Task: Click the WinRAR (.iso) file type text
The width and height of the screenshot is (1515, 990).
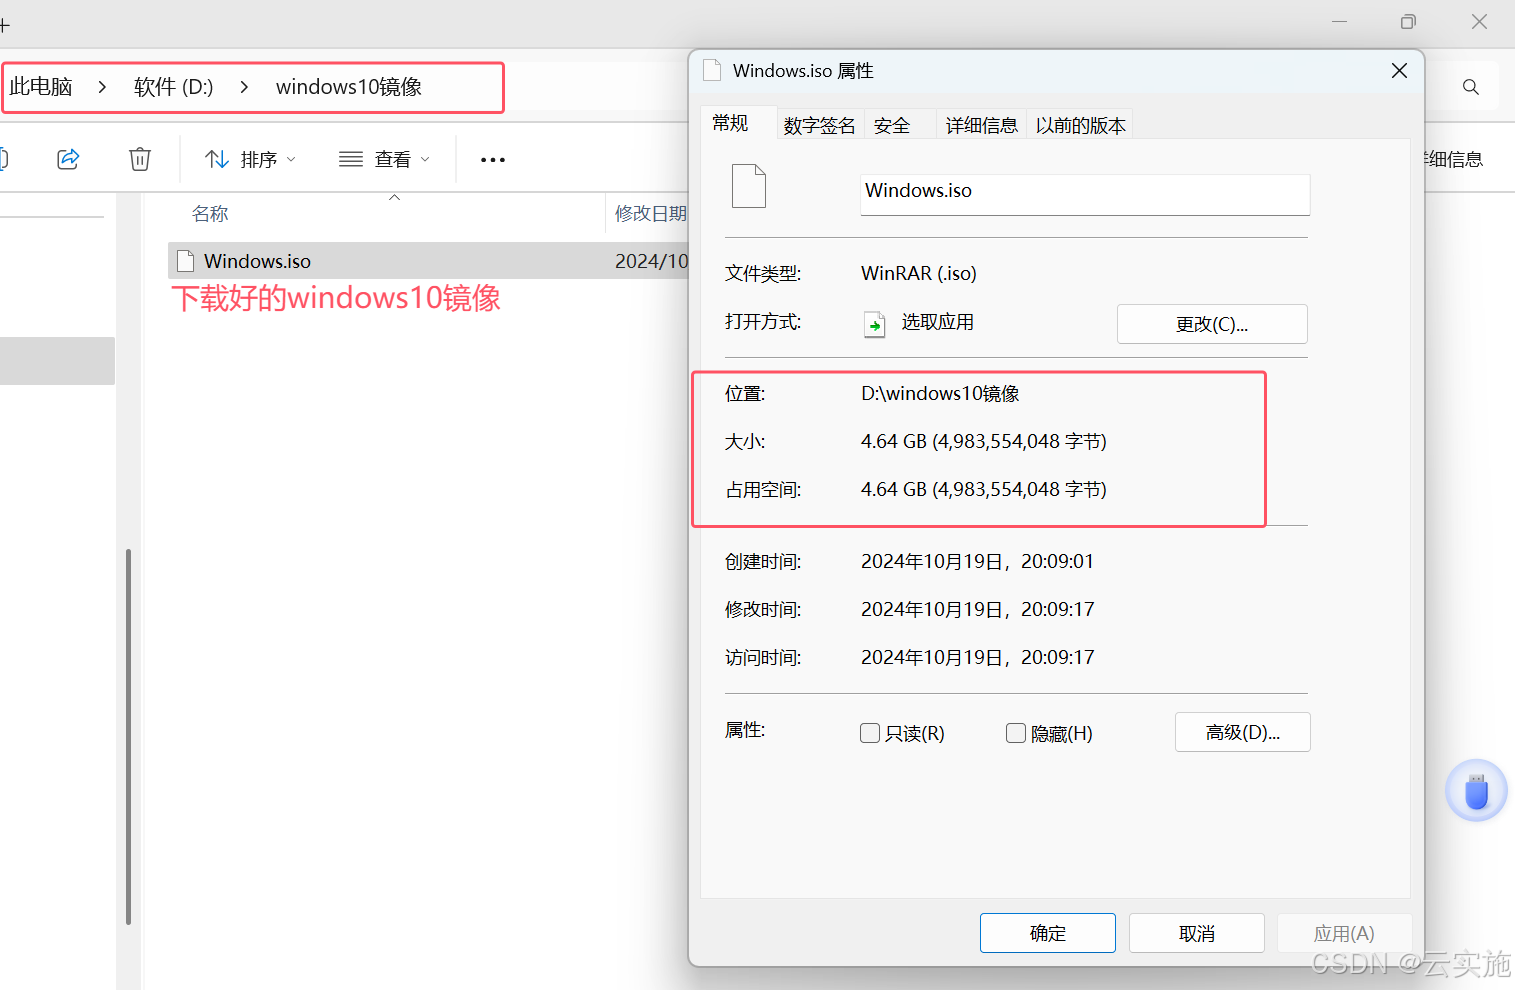Action: pyautogui.click(x=919, y=273)
